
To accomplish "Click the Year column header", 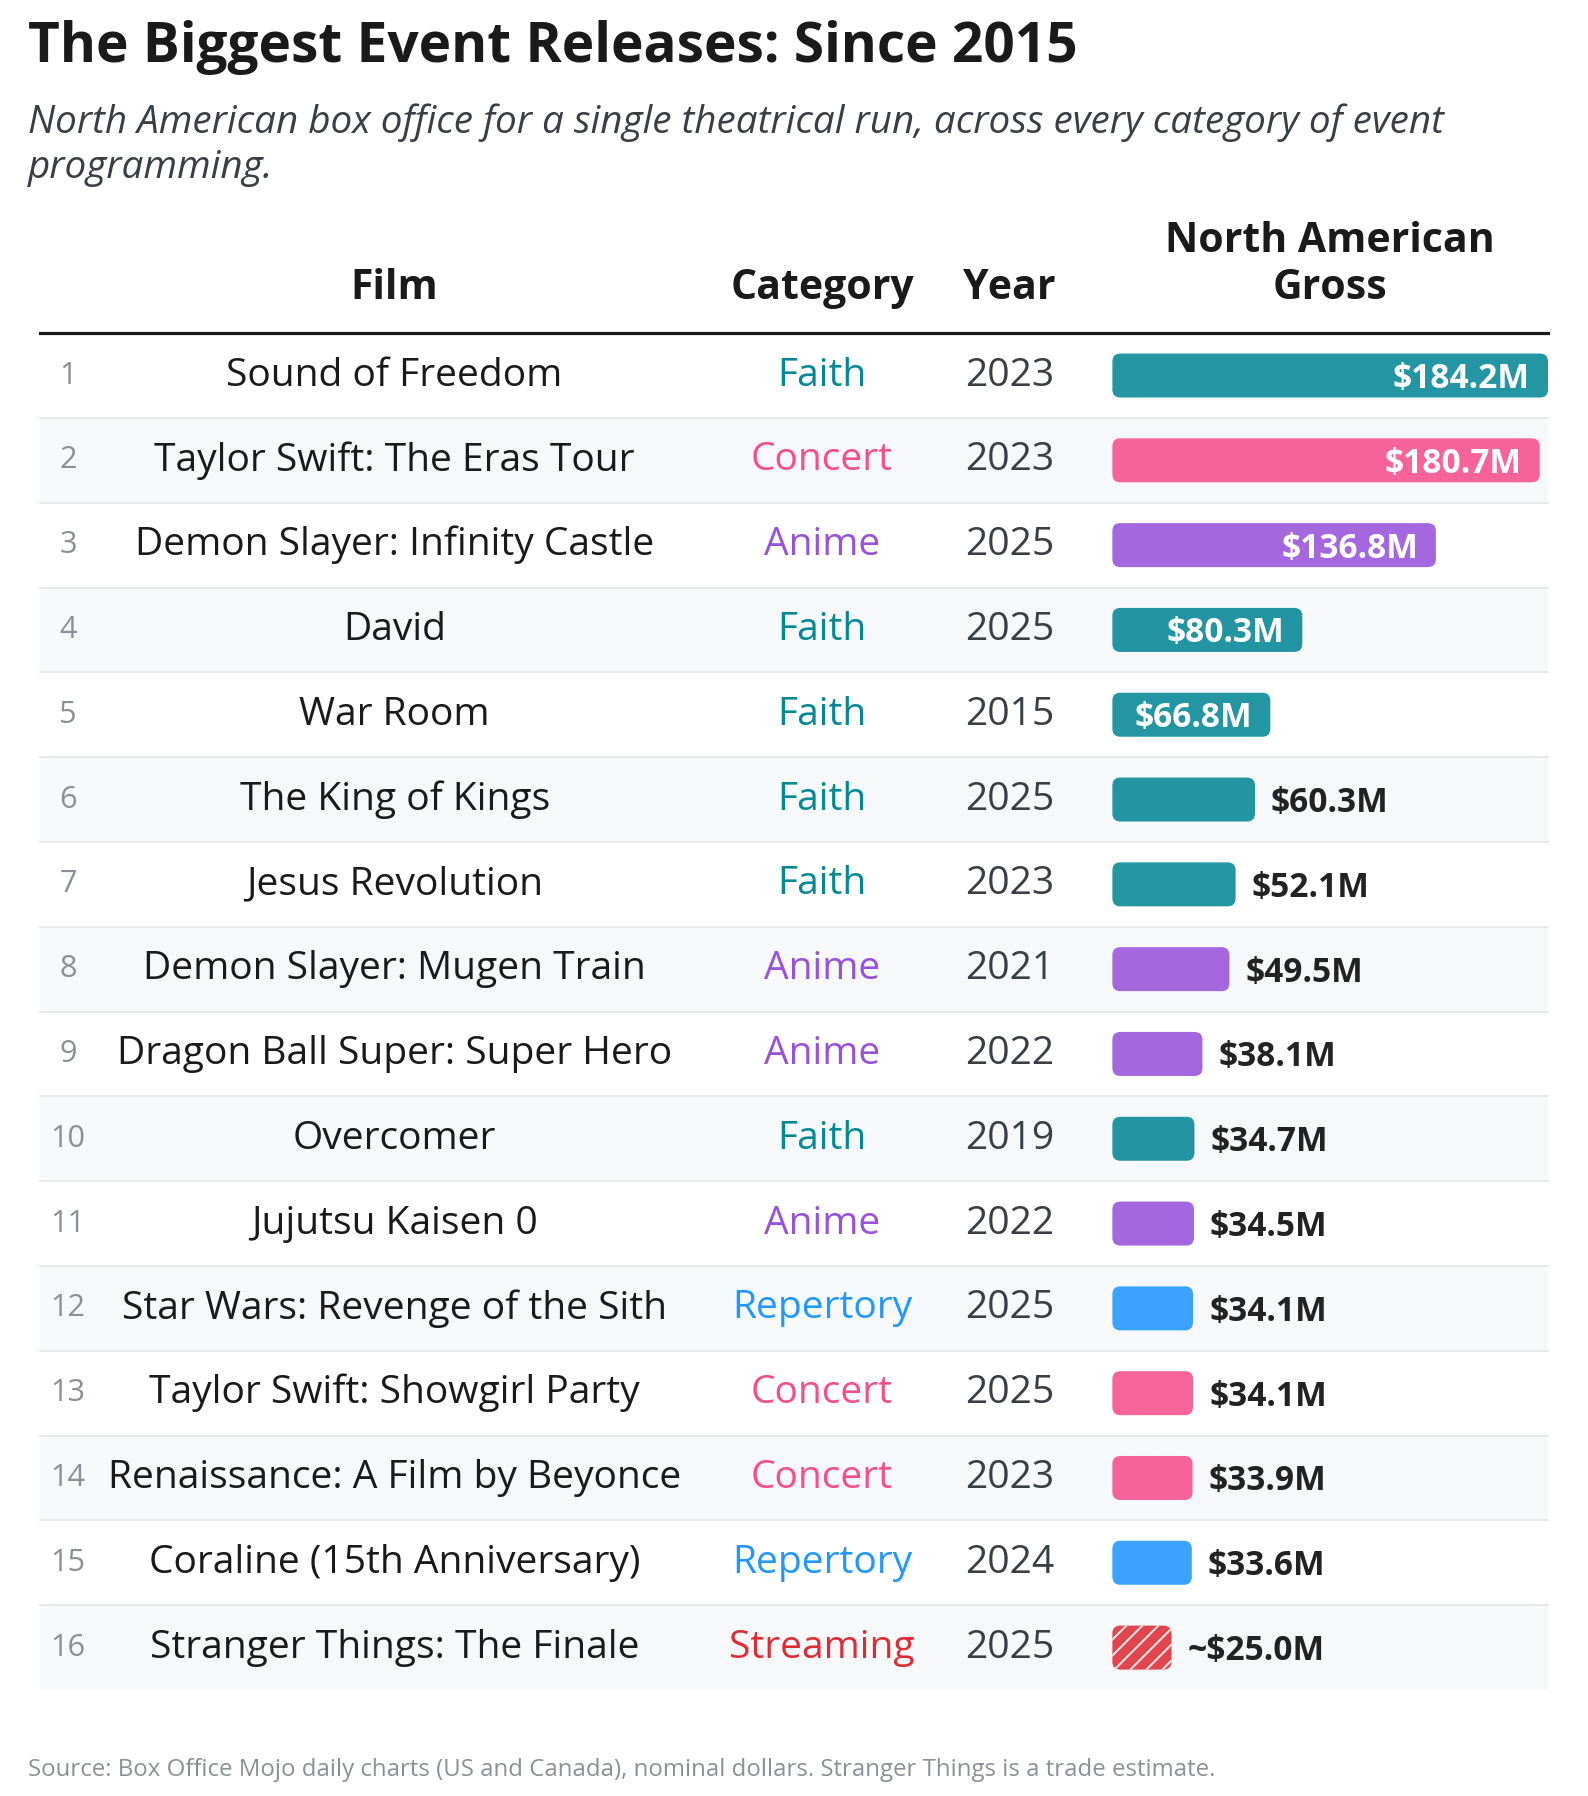I will tap(1009, 285).
